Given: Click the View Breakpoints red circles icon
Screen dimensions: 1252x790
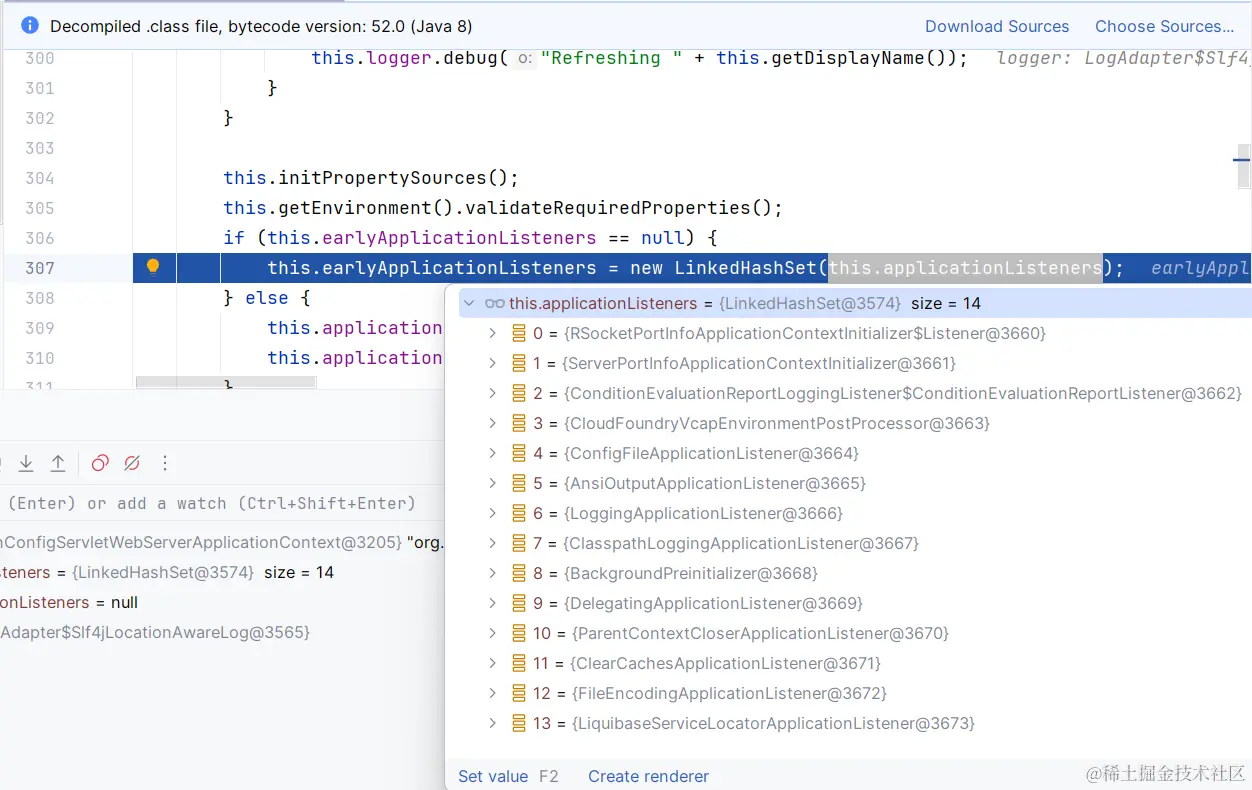Looking at the screenshot, I should (100, 463).
